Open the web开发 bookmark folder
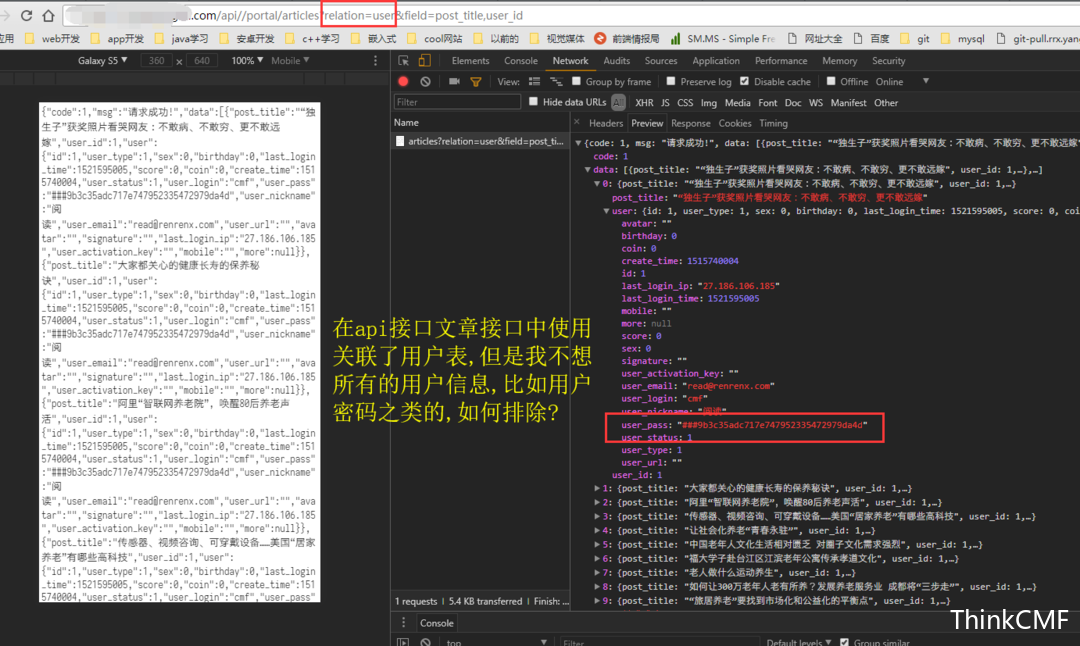 point(54,39)
